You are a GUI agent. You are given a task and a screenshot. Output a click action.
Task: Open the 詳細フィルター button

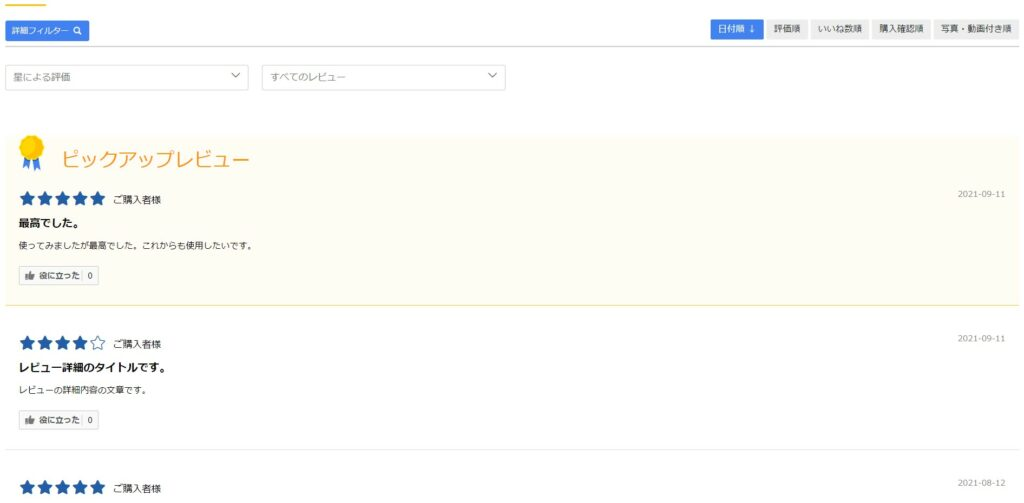(47, 31)
